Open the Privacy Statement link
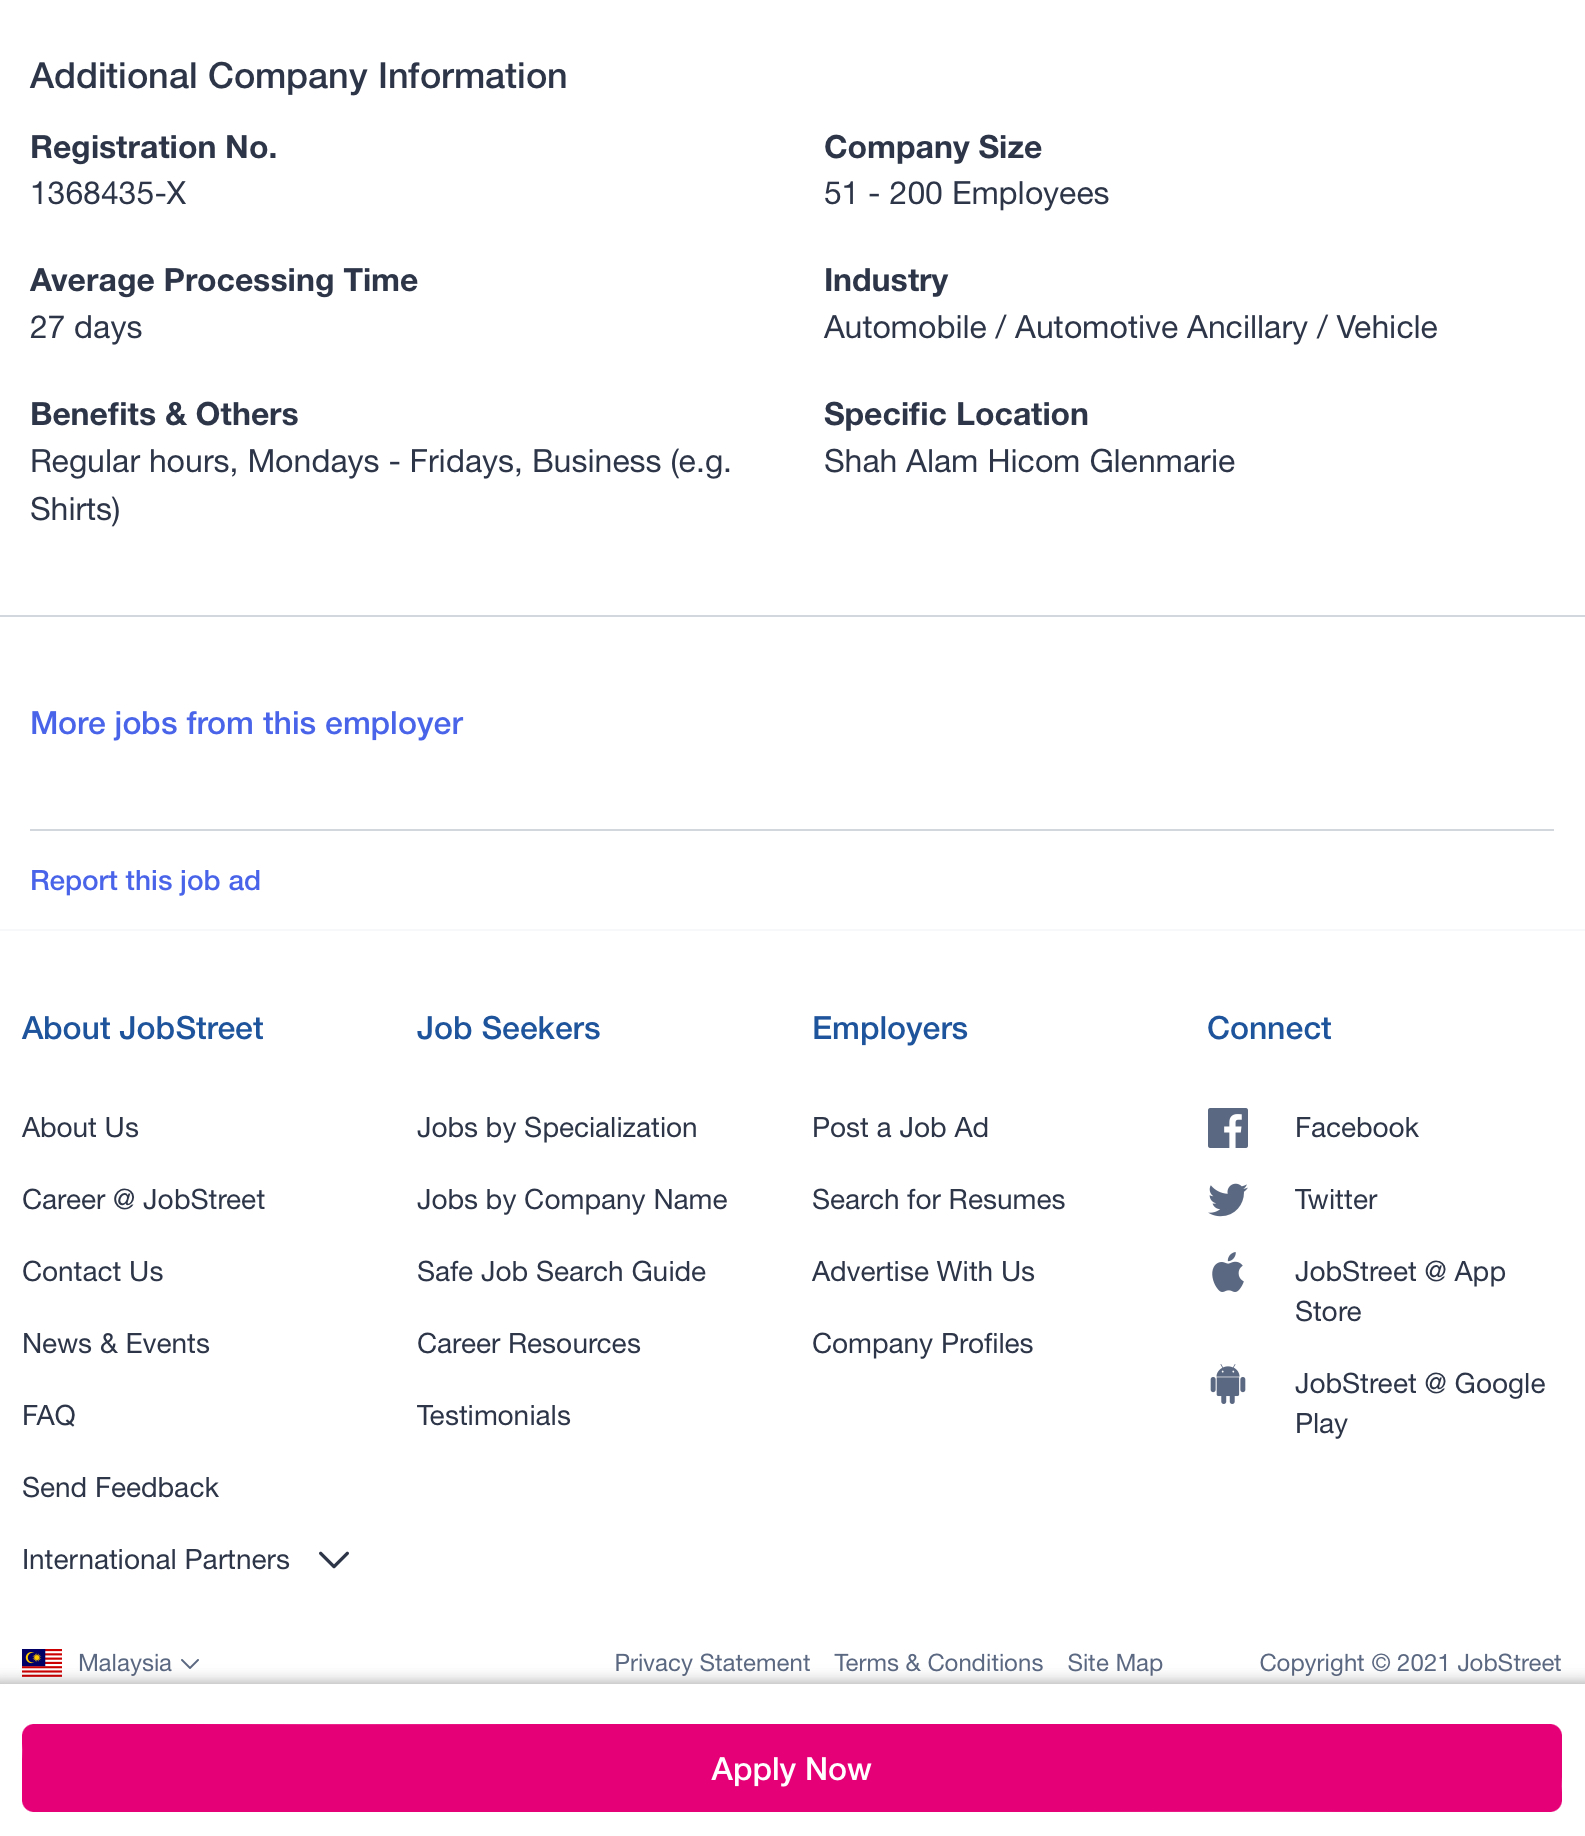The width and height of the screenshot is (1585, 1836). coord(711,1662)
